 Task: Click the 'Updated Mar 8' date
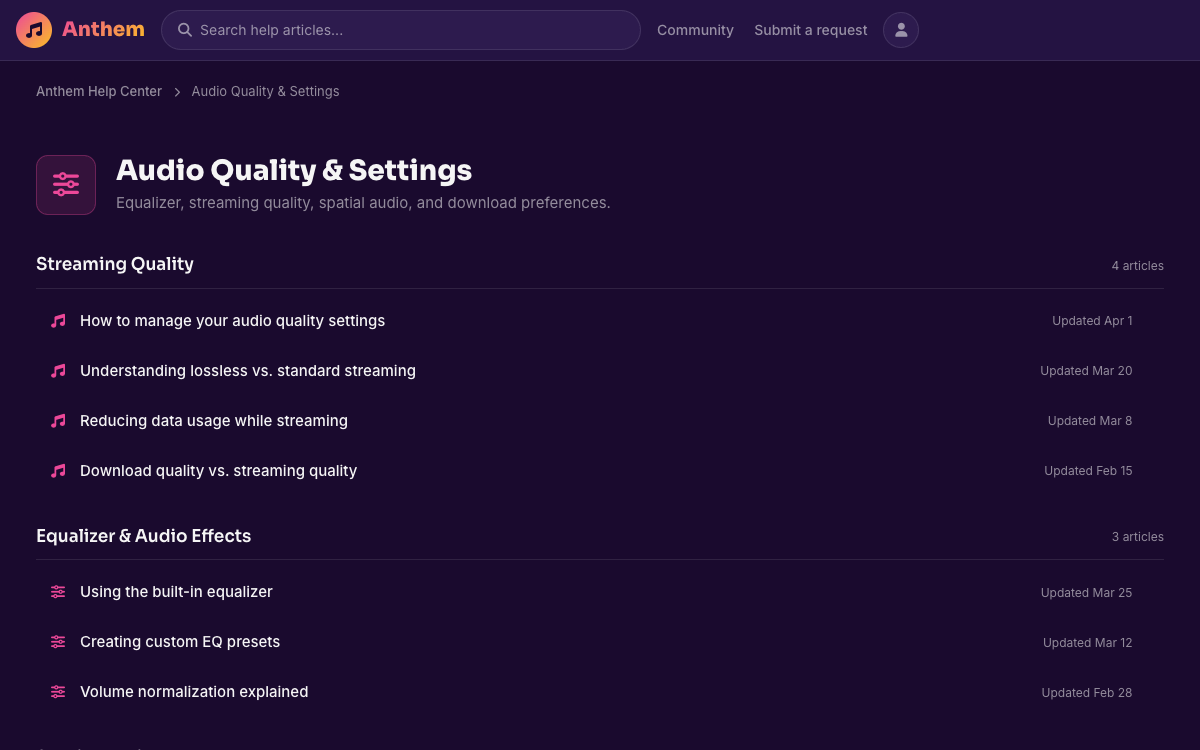point(1090,421)
